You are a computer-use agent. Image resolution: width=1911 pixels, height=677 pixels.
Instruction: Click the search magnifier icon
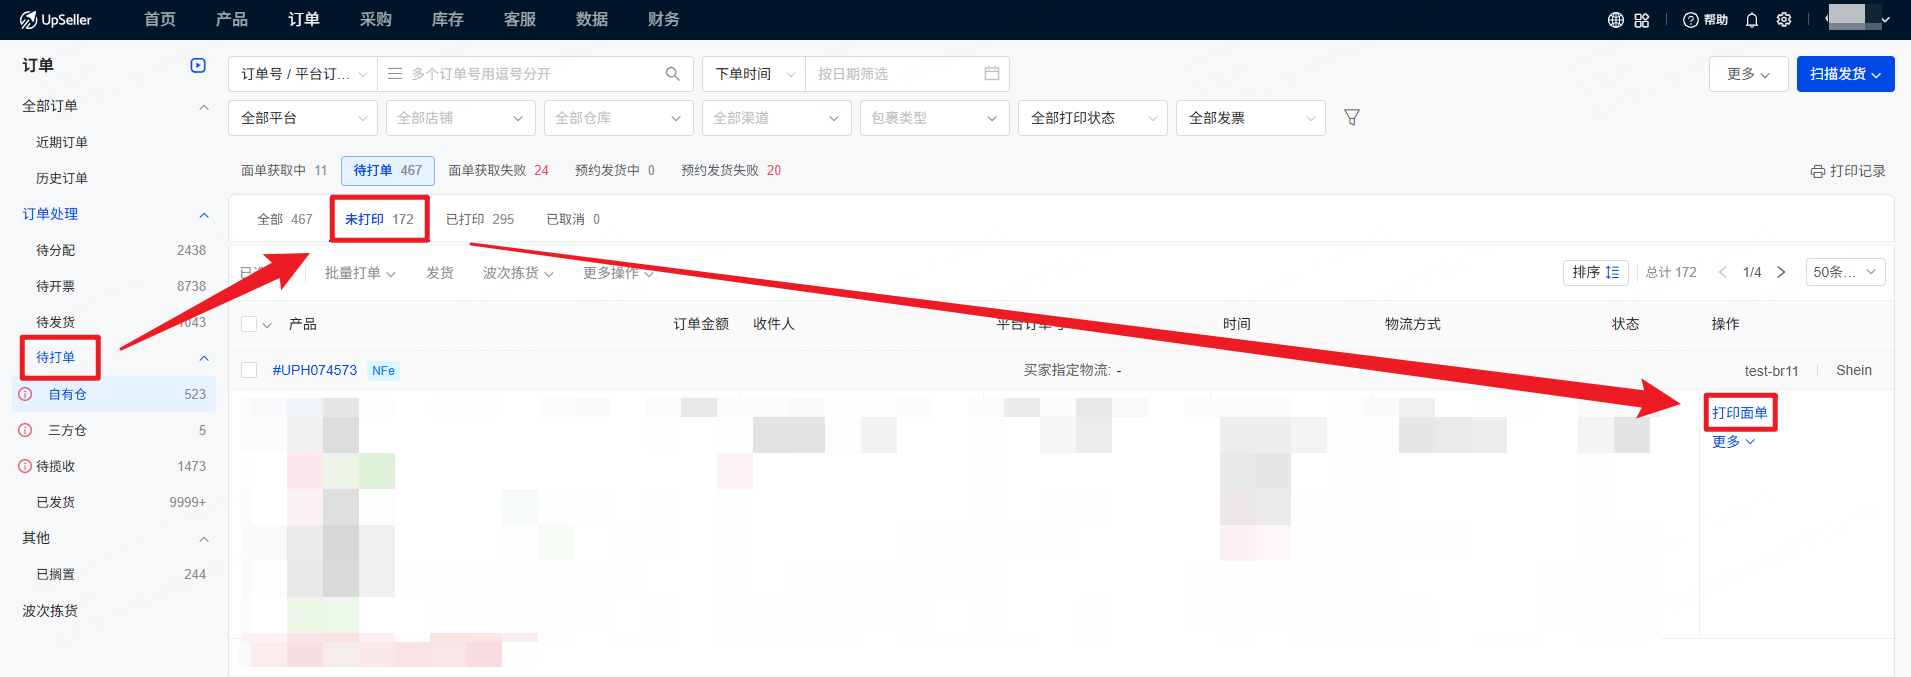[x=673, y=74]
